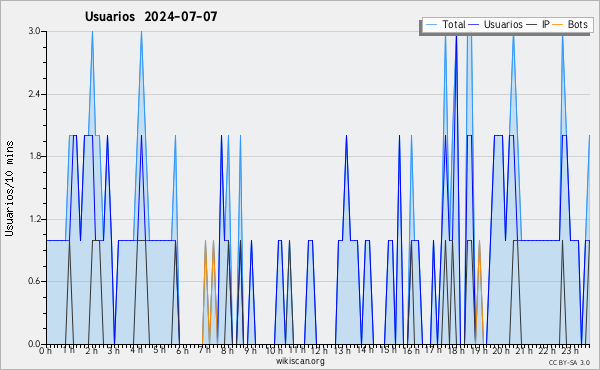The height and width of the screenshot is (370, 600).
Task: Click the 9 h x-axis label
Action: (251, 351)
